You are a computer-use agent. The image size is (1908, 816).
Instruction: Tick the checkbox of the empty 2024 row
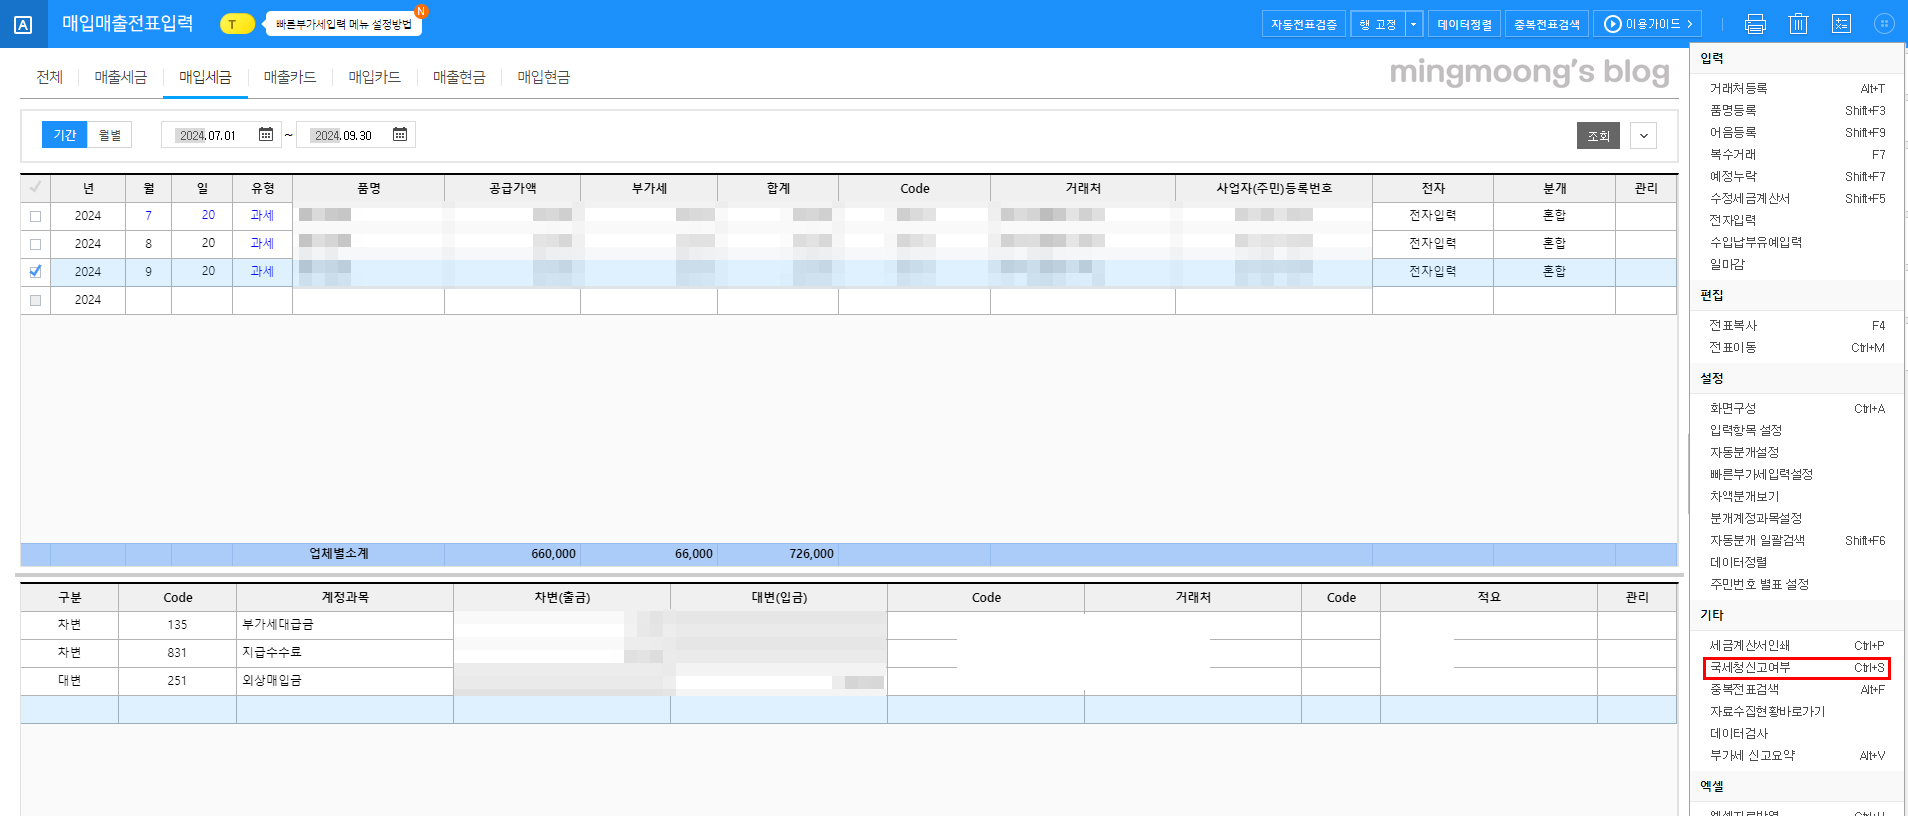pos(36,300)
